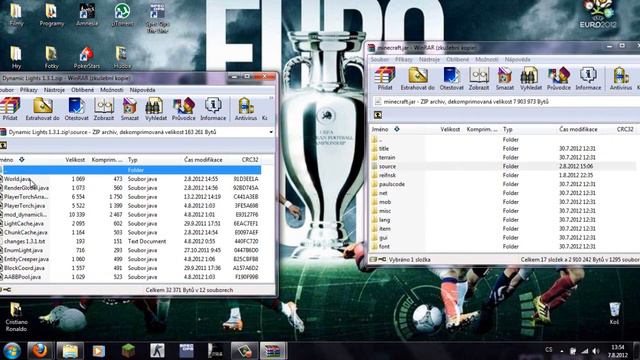
Task: Click the Windows Start button
Action: (12, 351)
